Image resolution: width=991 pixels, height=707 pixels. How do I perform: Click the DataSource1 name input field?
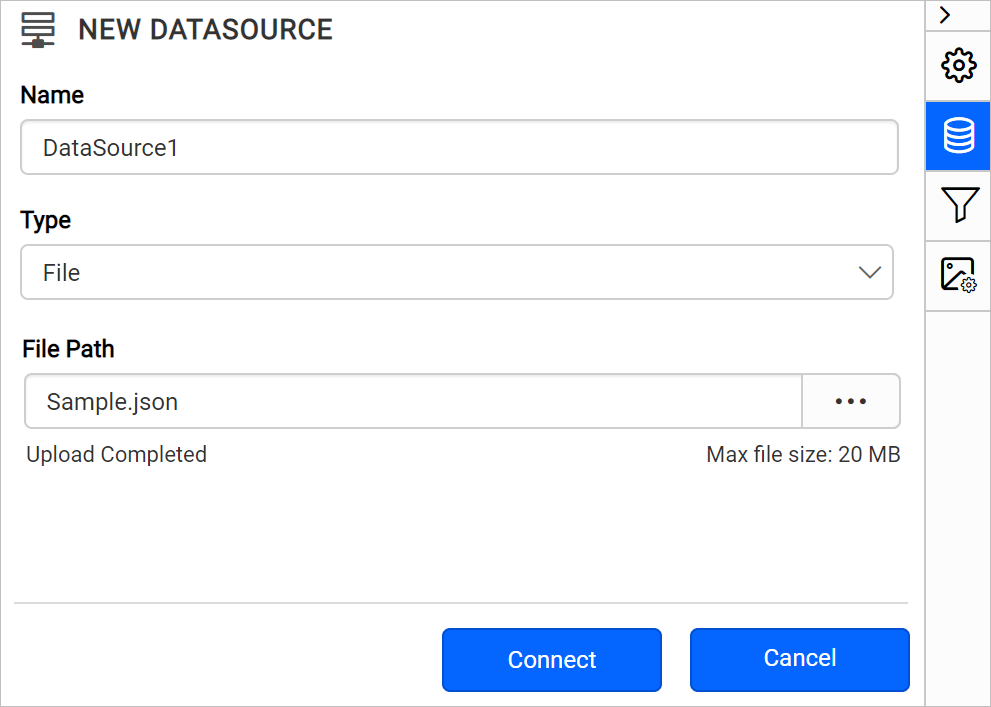pyautogui.click(x=459, y=147)
